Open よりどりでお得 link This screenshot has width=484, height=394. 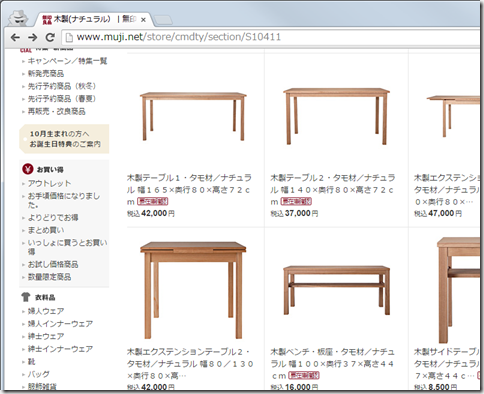(x=53, y=218)
